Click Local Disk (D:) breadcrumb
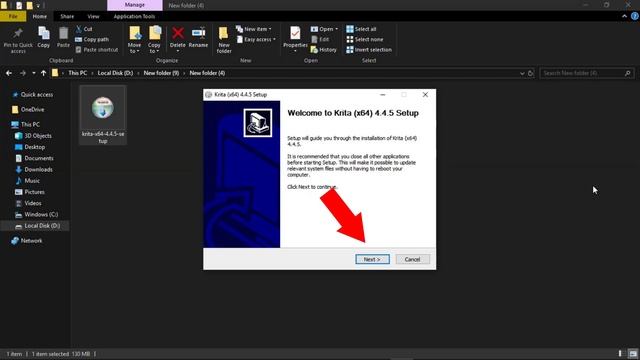This screenshot has height=360, width=640. point(115,73)
